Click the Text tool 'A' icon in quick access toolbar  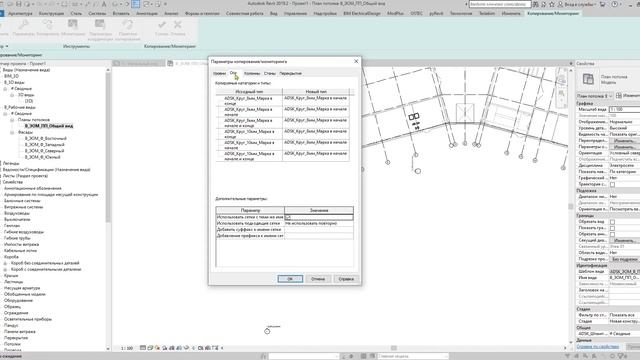[x=104, y=4]
